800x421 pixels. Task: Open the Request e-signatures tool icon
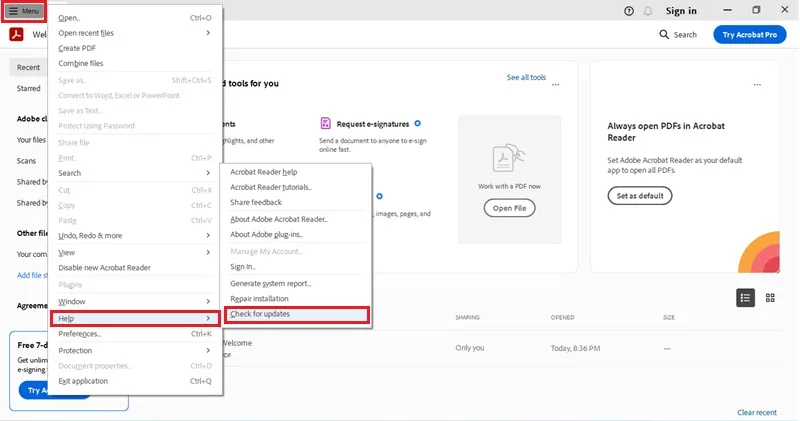(x=325, y=123)
